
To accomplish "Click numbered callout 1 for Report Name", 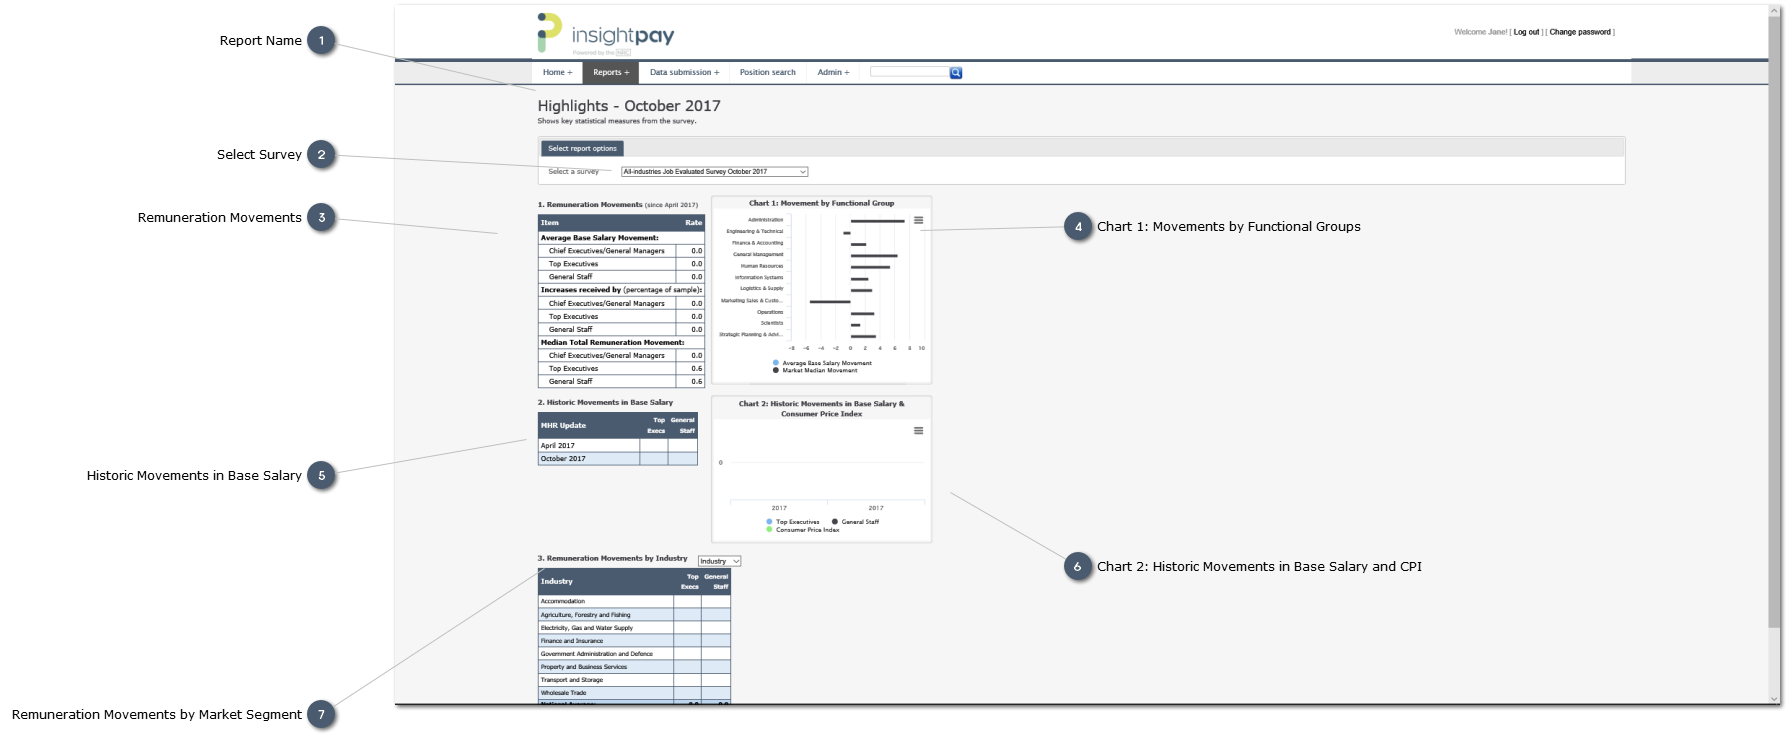I will 321,41.
